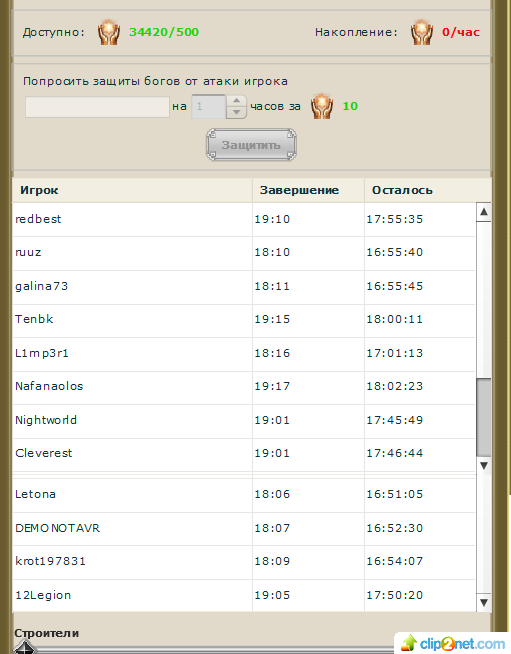Click the clip2net green arrow logo

tap(409, 643)
